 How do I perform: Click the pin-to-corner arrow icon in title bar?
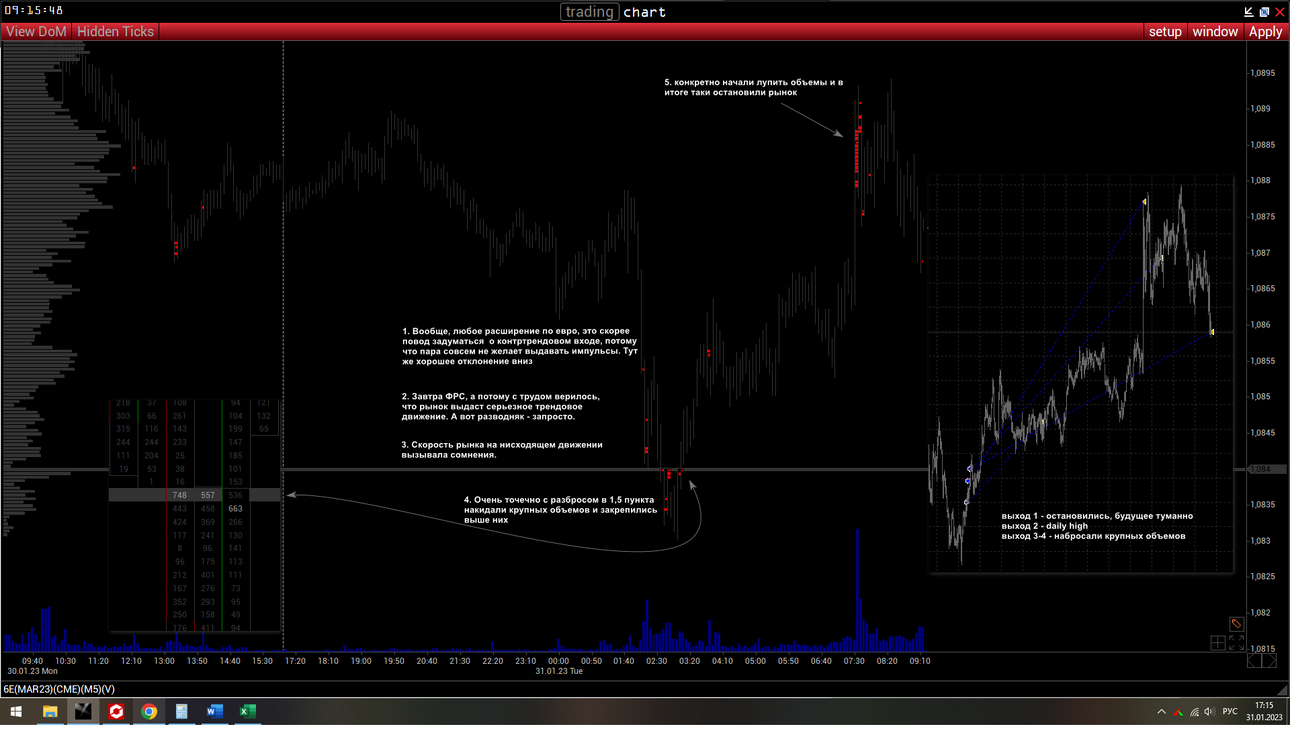1248,12
